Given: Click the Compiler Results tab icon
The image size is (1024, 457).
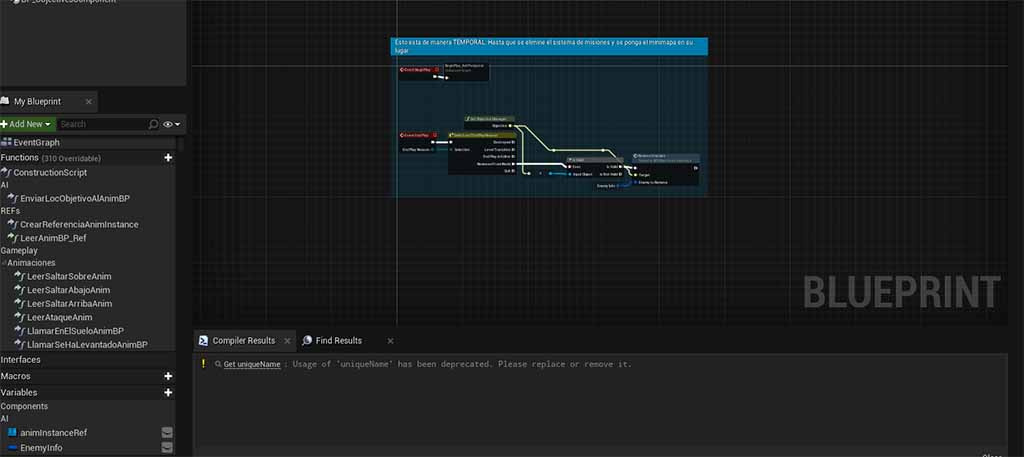Looking at the screenshot, I should pyautogui.click(x=203, y=340).
